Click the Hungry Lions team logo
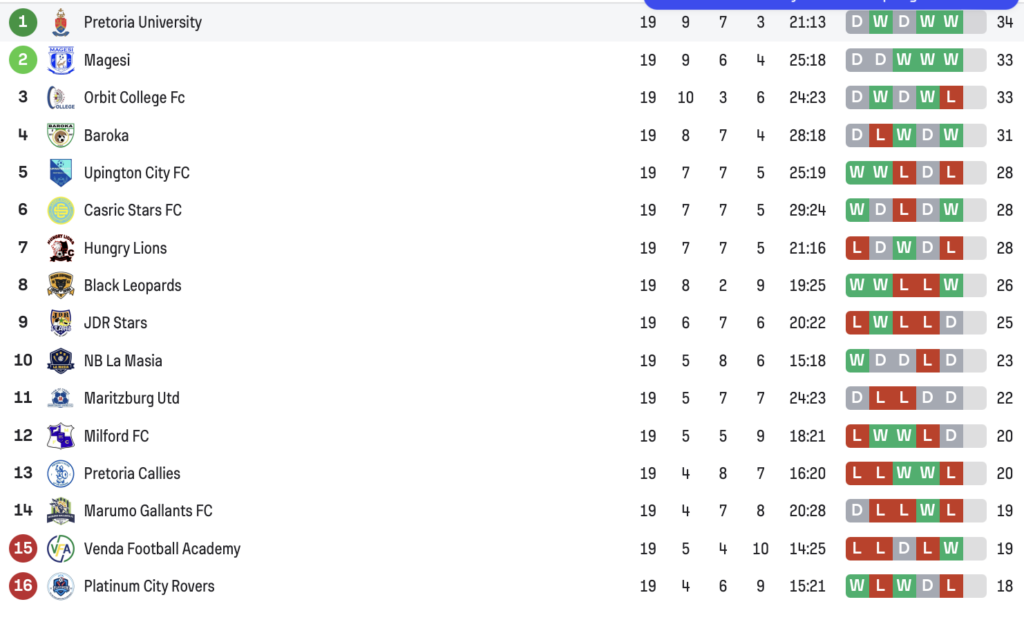The width and height of the screenshot is (1024, 622). [x=61, y=248]
